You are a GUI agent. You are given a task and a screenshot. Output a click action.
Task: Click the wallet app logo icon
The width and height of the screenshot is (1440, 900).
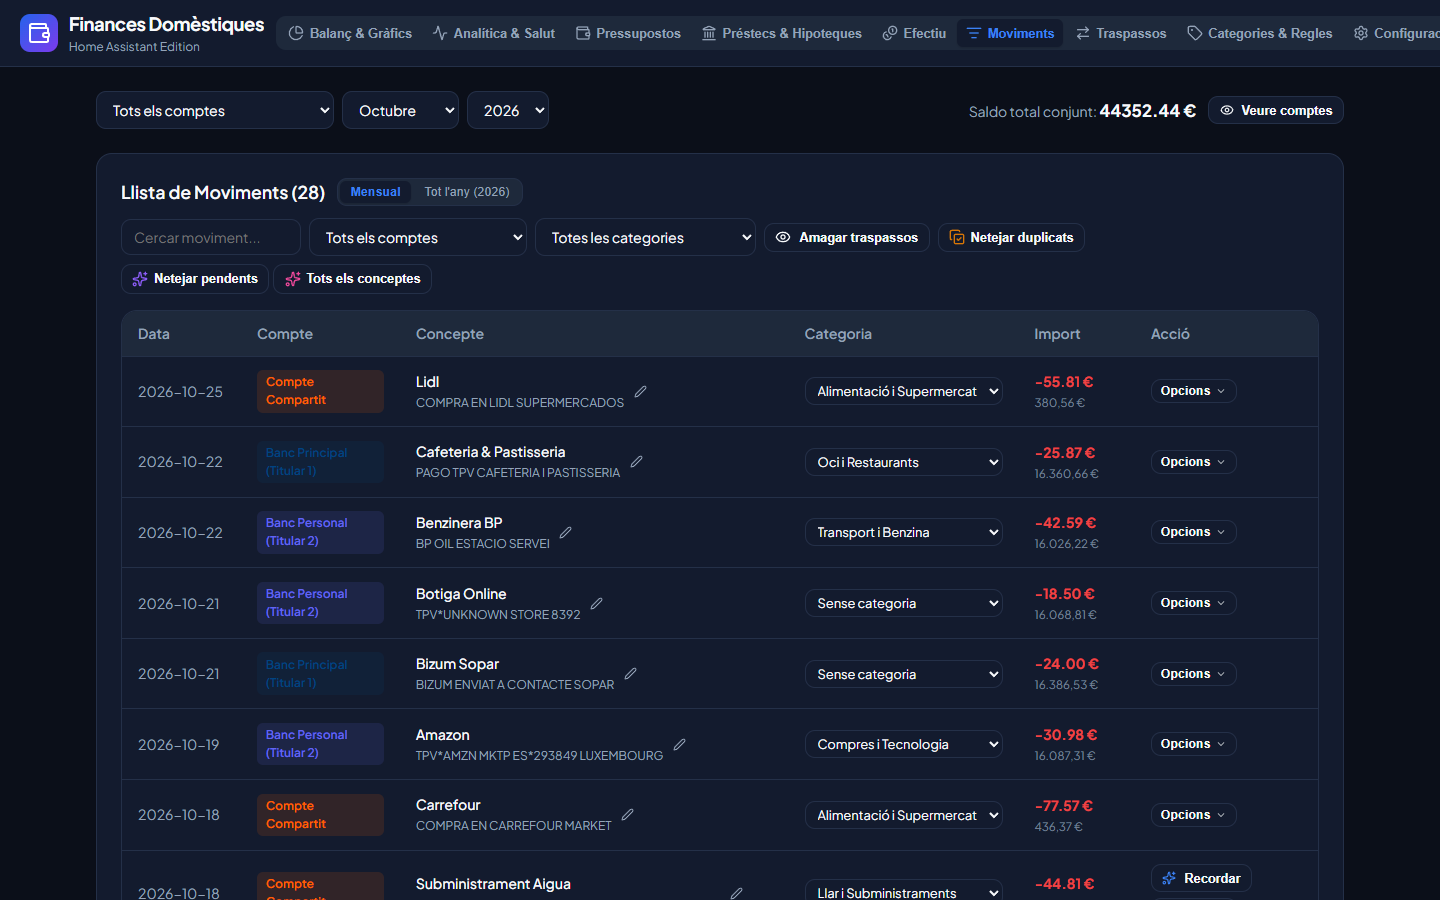pyautogui.click(x=39, y=33)
